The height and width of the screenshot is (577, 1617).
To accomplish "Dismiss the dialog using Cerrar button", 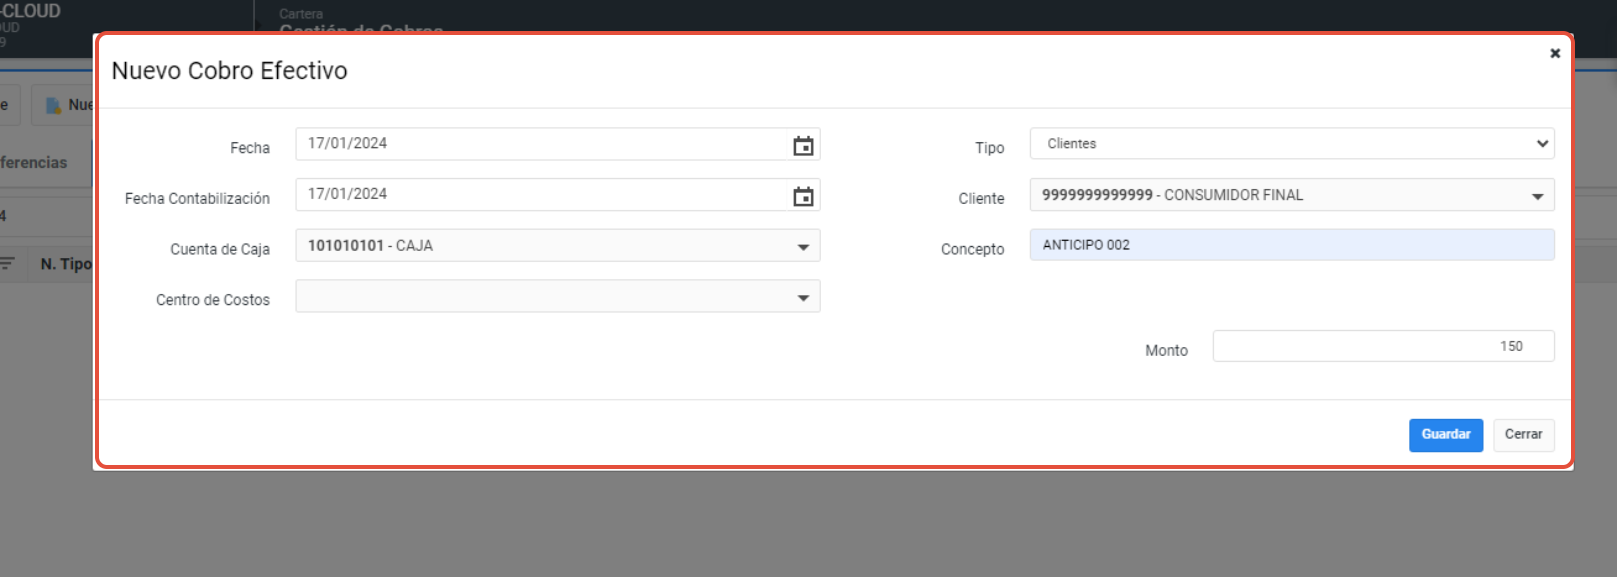I will coord(1524,435).
